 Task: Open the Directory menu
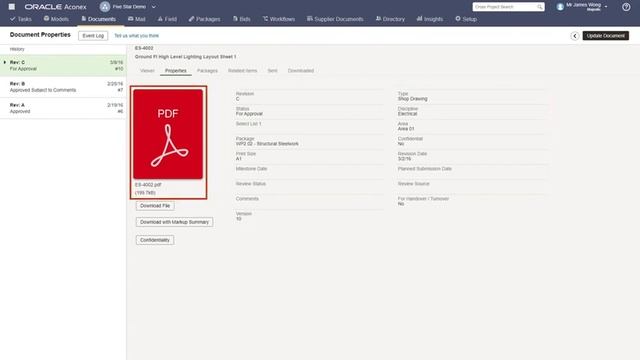(x=390, y=19)
